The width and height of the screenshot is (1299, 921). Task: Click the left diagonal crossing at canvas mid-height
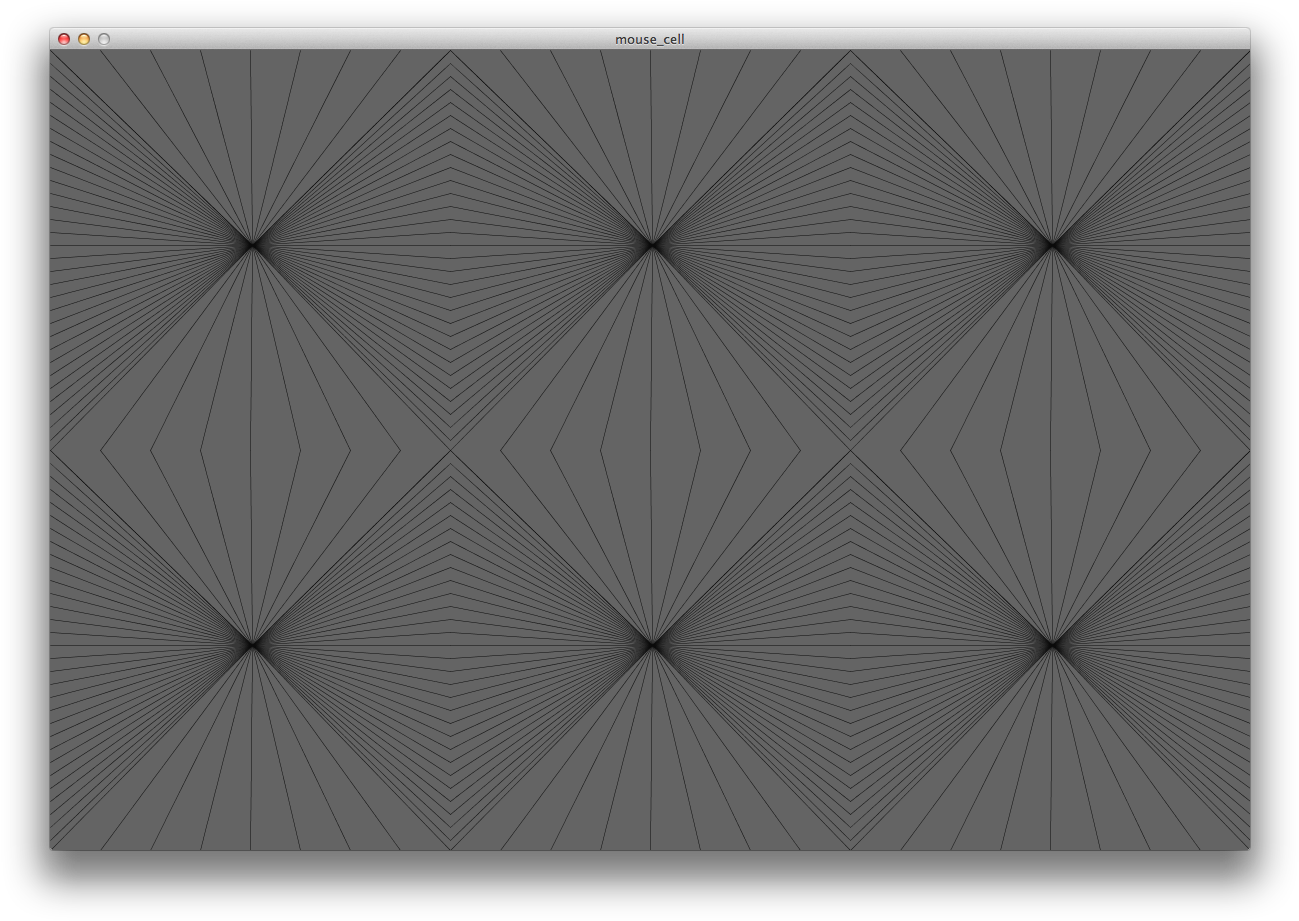[450, 450]
